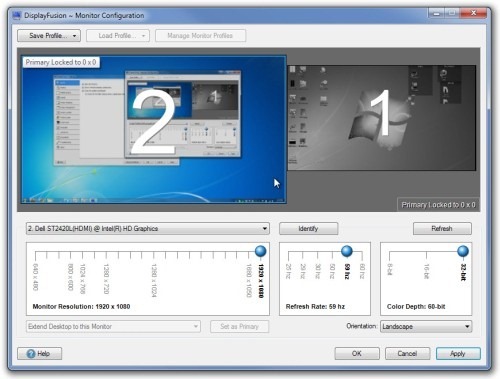Expand the Dell ST2420L monitor selector
Screen dimensions: 500x379
[148, 229]
